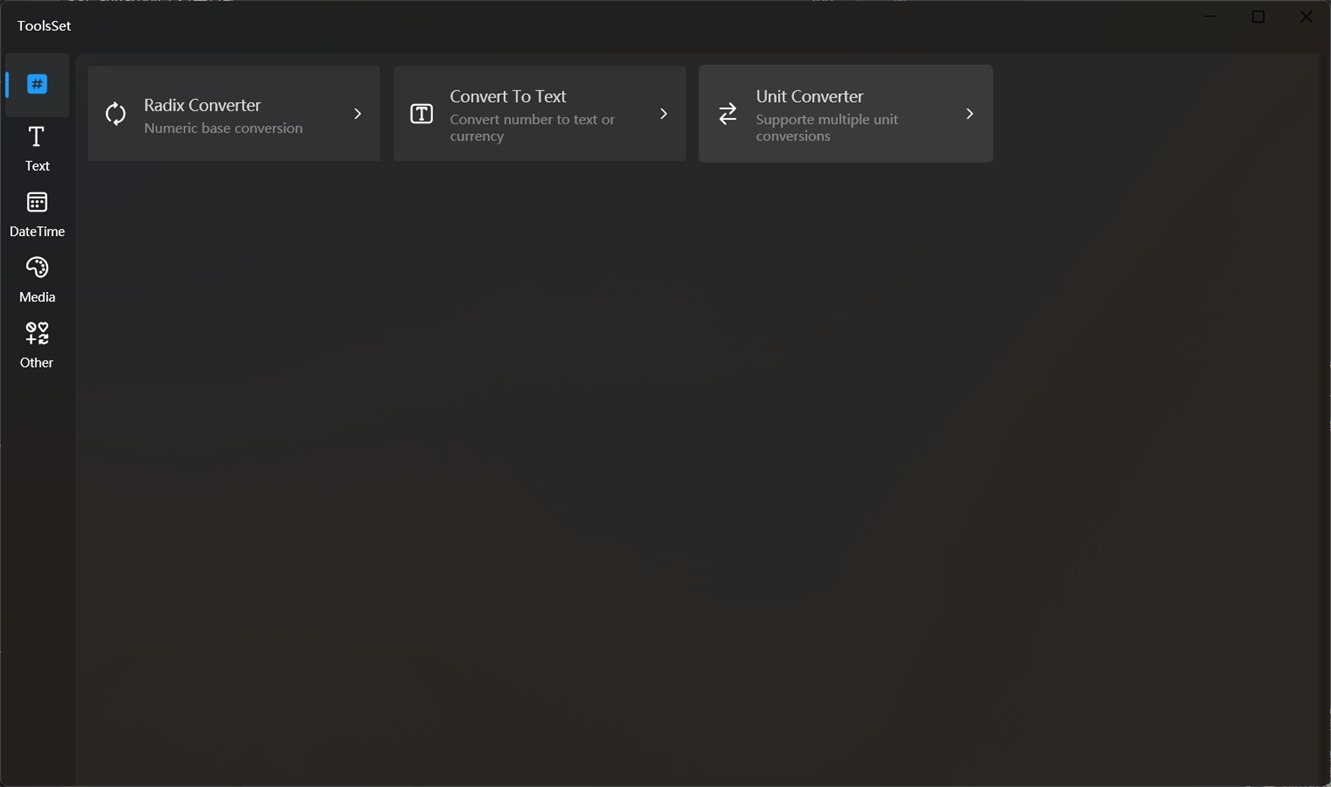Click 'Numeric base conversion' description text
1331x787 pixels.
[223, 128]
